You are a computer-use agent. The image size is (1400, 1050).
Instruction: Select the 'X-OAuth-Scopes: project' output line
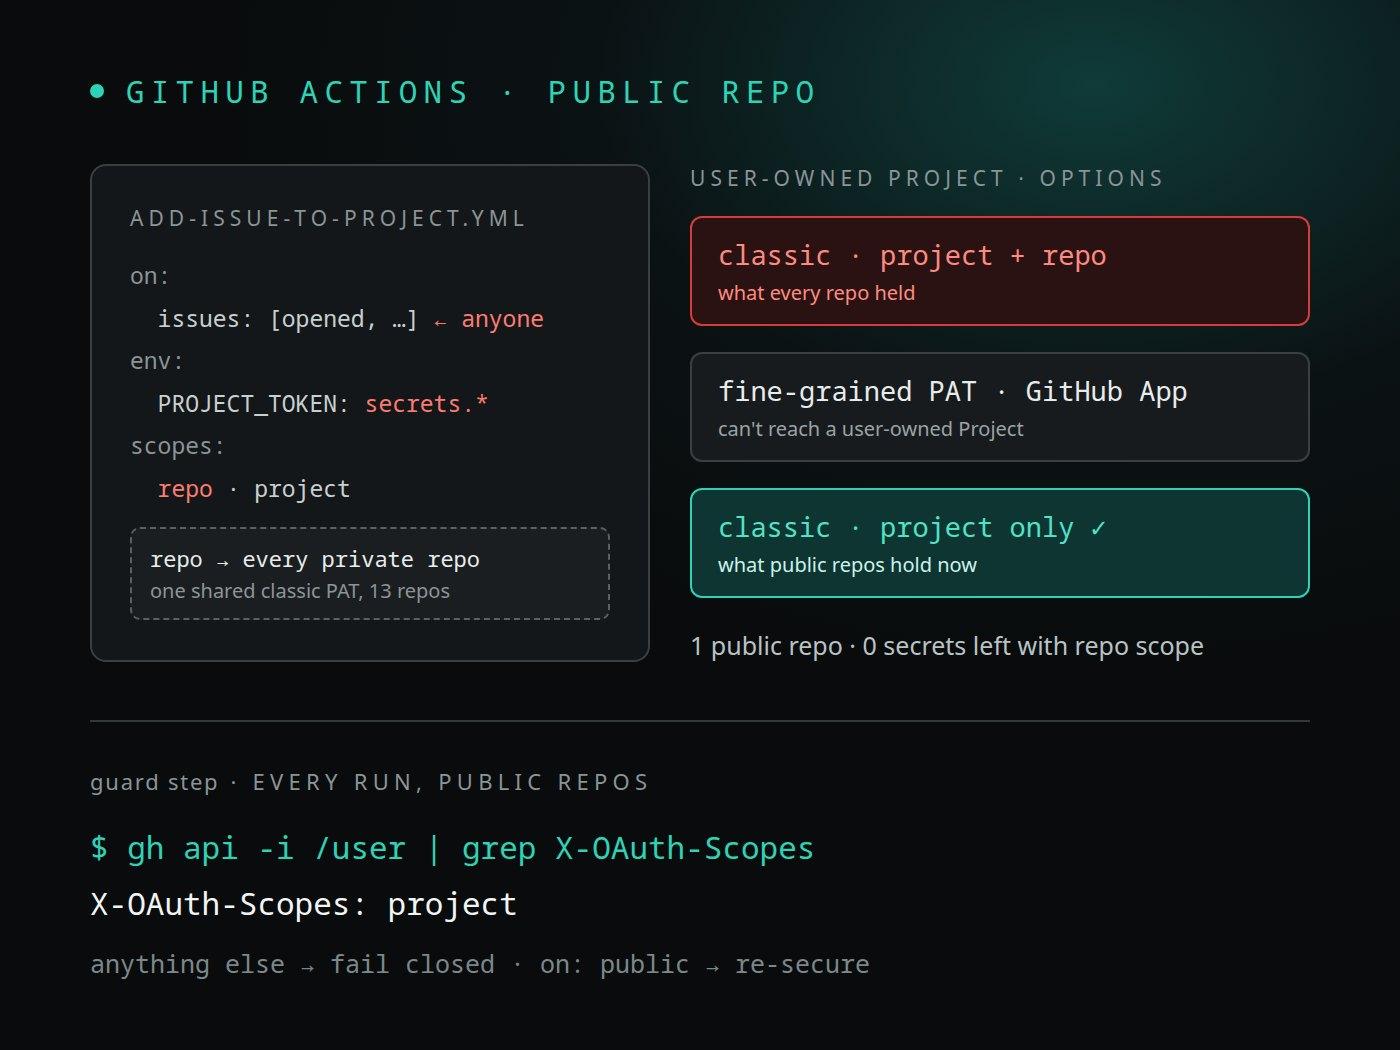click(x=303, y=905)
